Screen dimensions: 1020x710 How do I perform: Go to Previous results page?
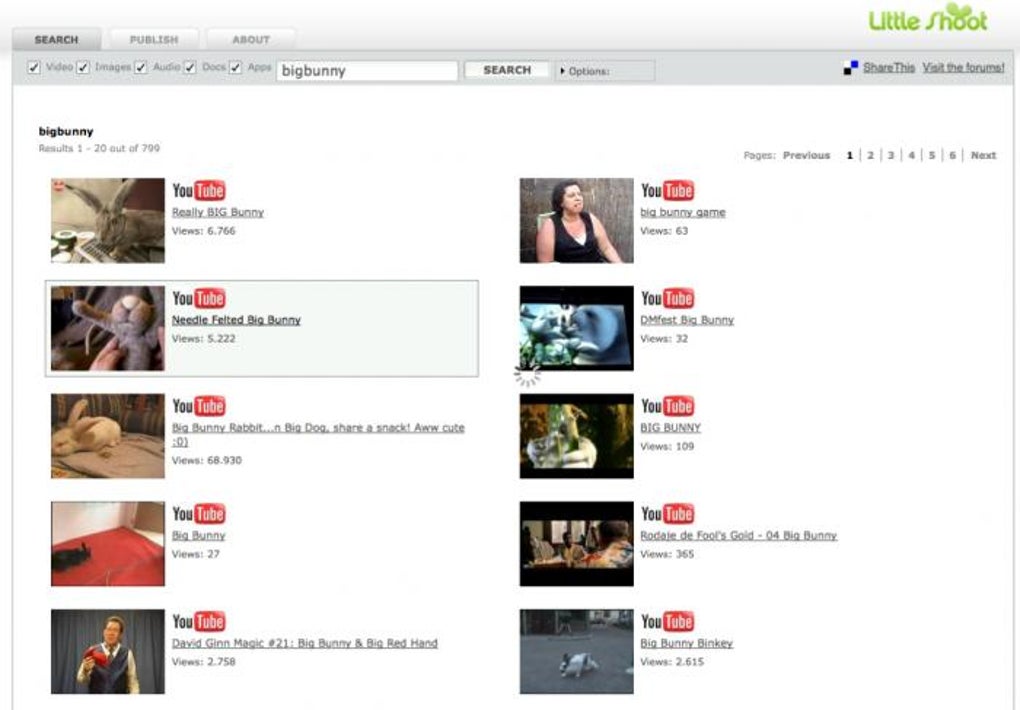tap(807, 155)
